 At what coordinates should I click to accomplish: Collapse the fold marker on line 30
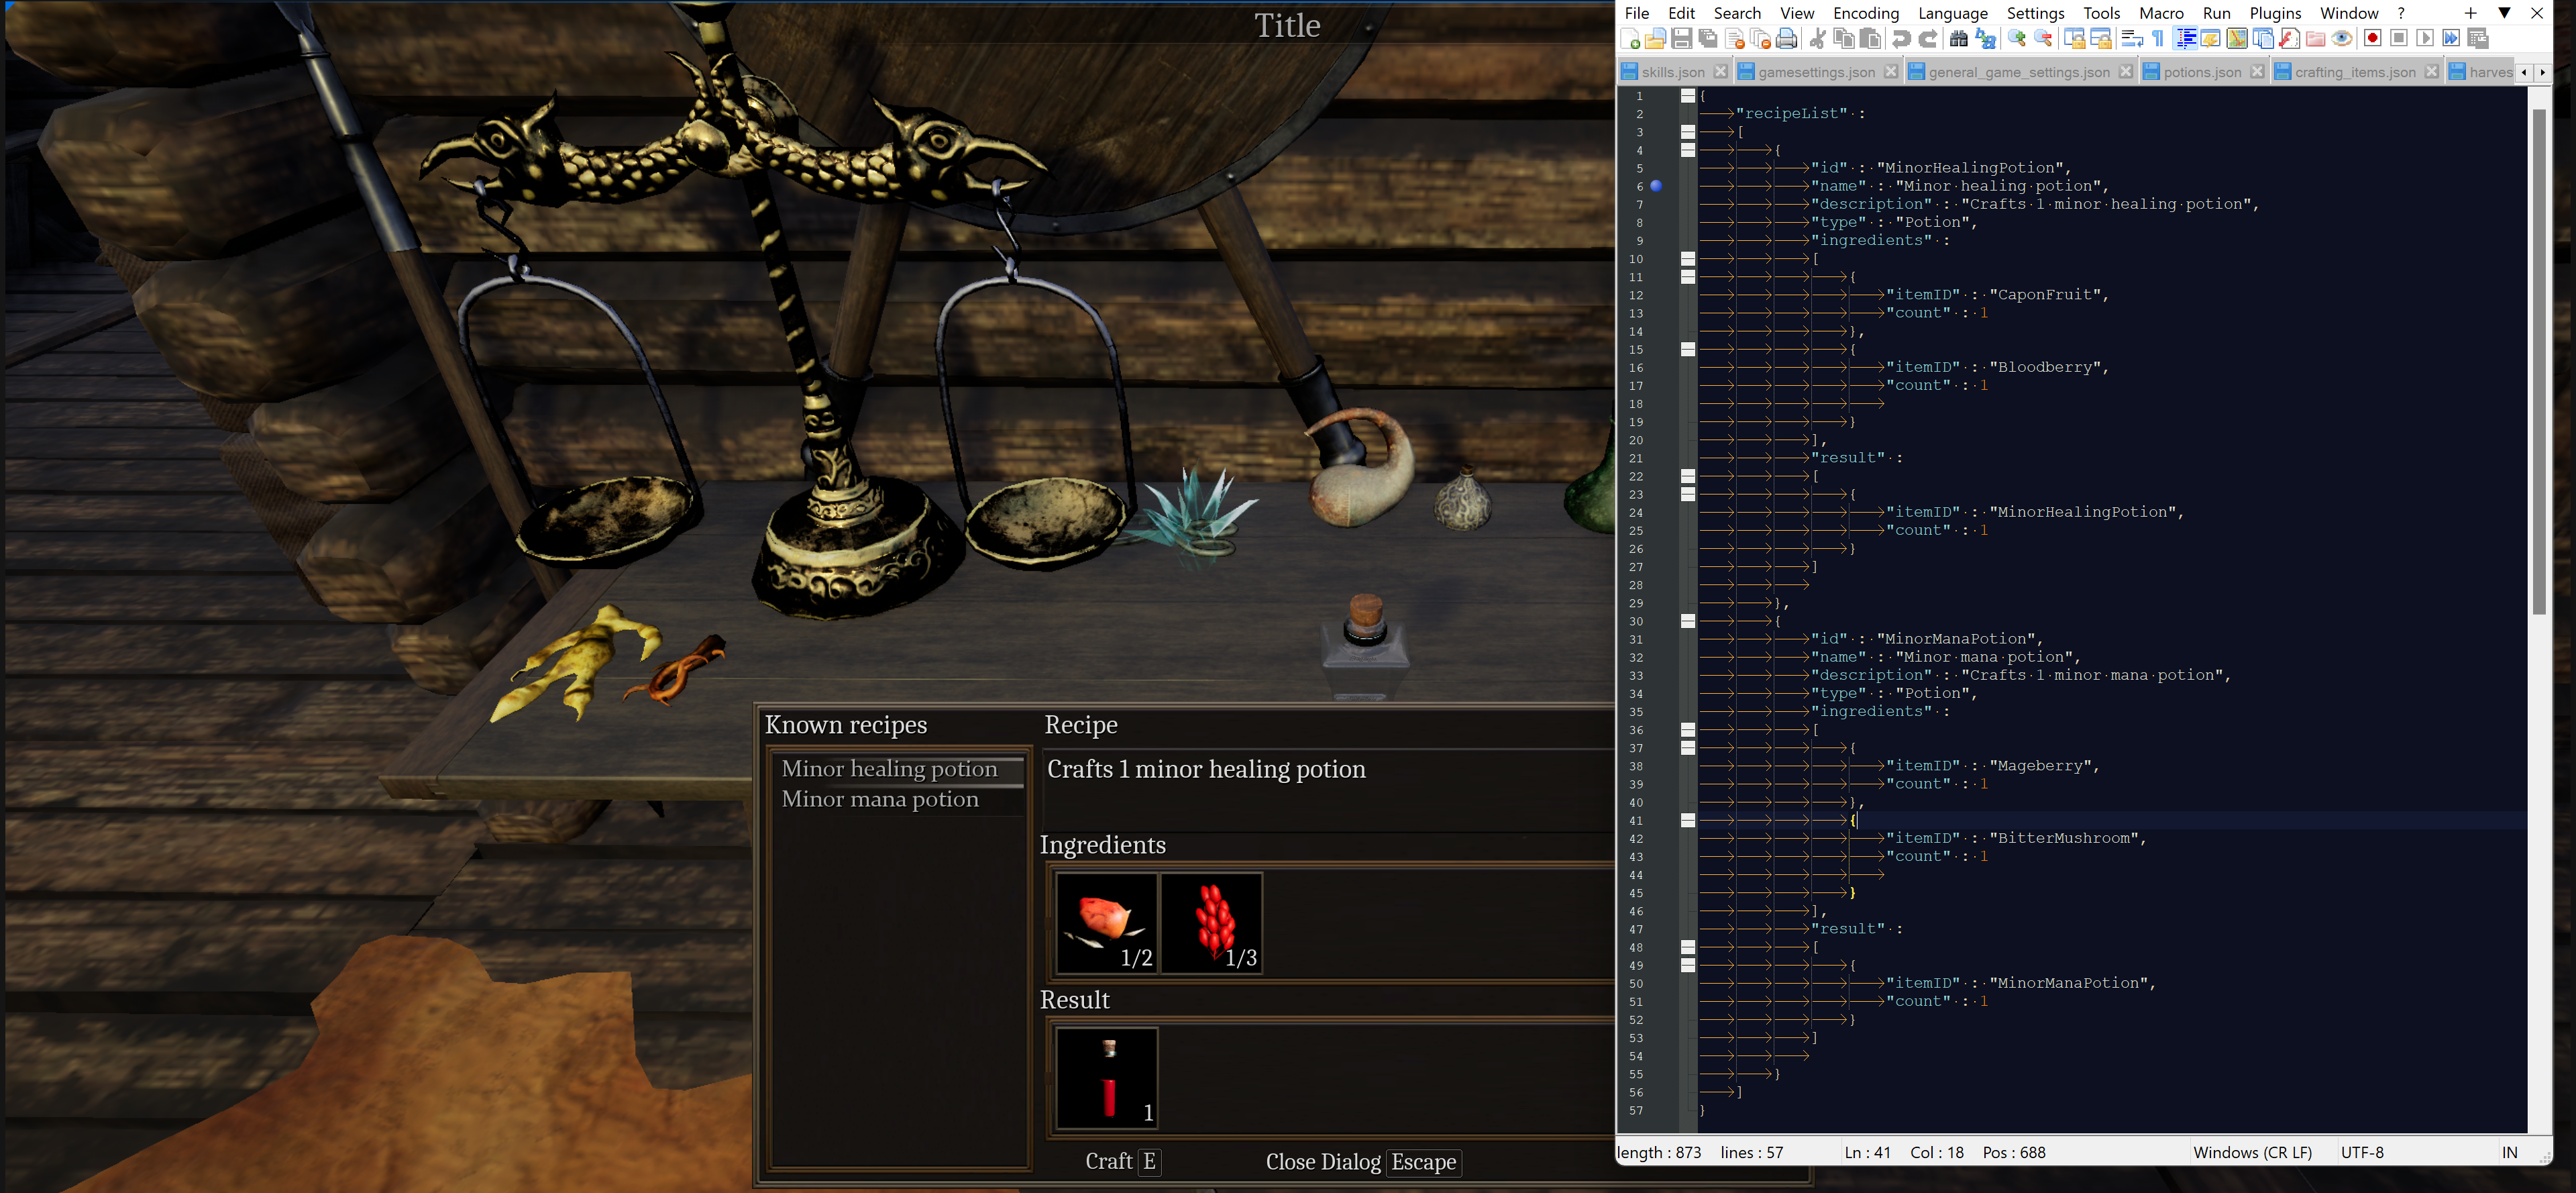click(x=1688, y=621)
